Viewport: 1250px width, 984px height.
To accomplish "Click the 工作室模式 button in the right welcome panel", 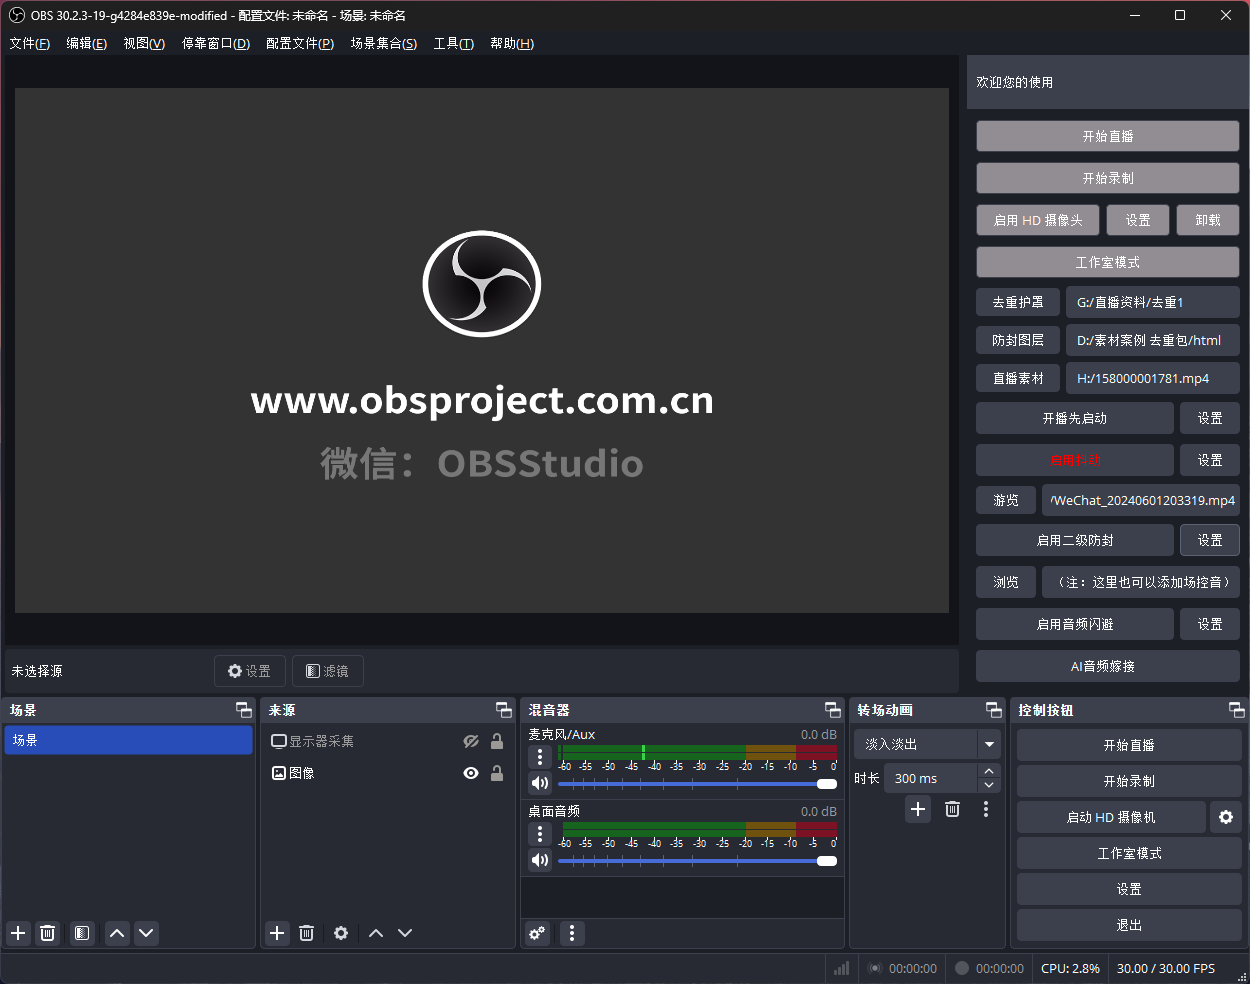I will (1108, 262).
